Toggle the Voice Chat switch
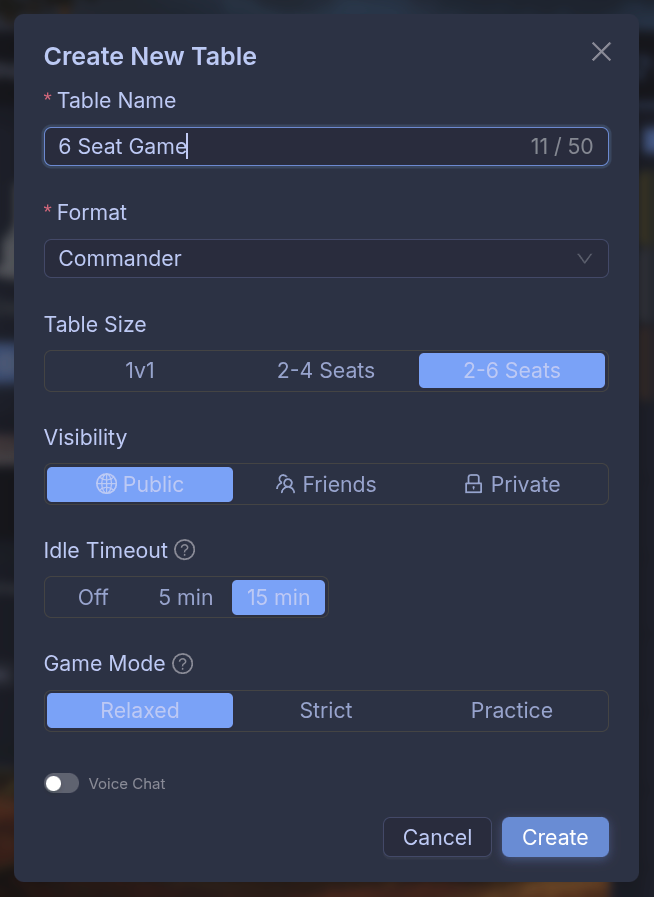The width and height of the screenshot is (654, 897). pos(61,784)
